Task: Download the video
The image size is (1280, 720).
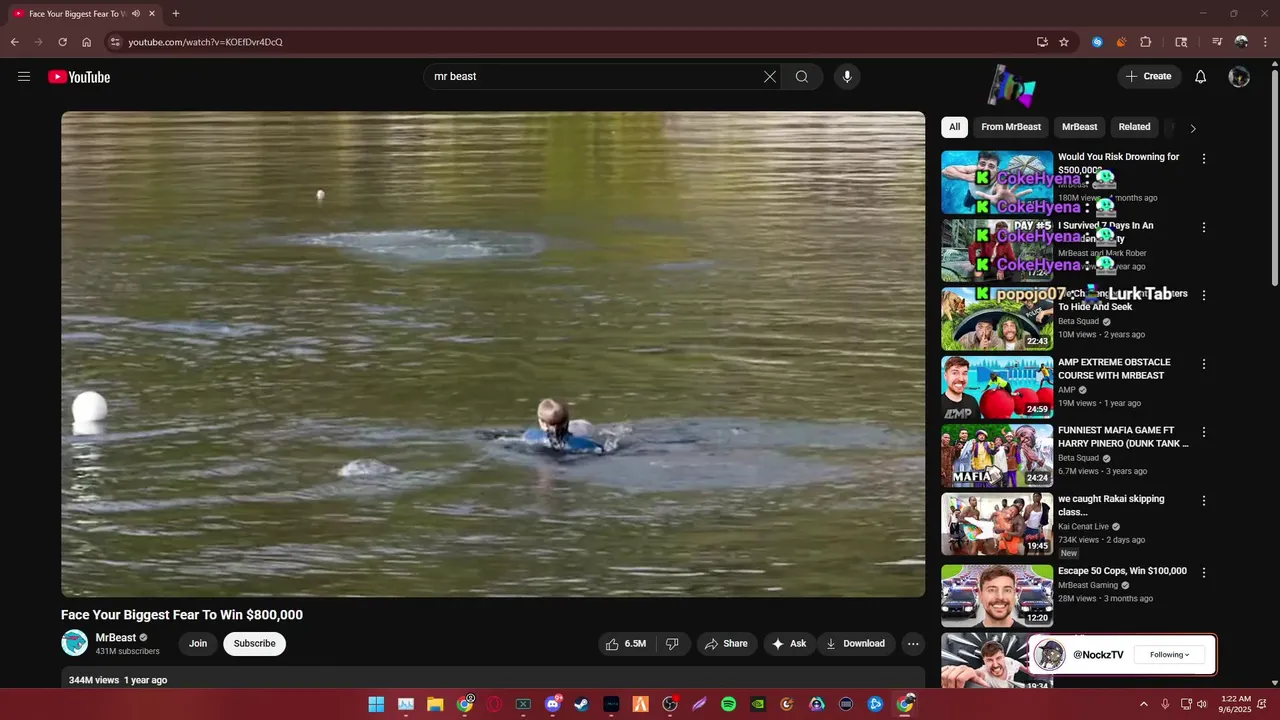Action: click(x=856, y=644)
